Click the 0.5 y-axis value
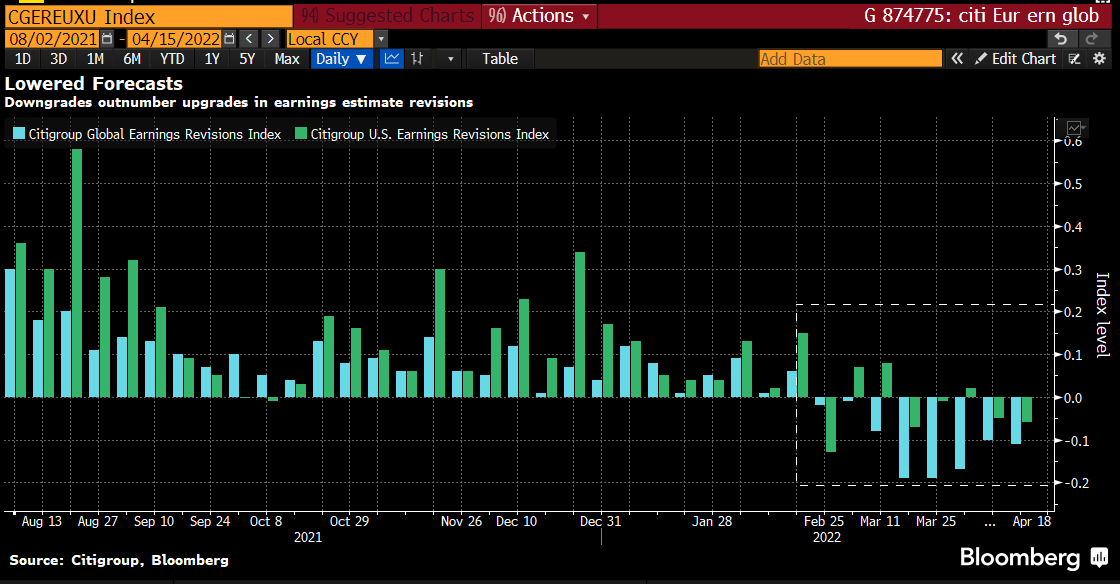This screenshot has height=584, width=1120. coord(1073,184)
